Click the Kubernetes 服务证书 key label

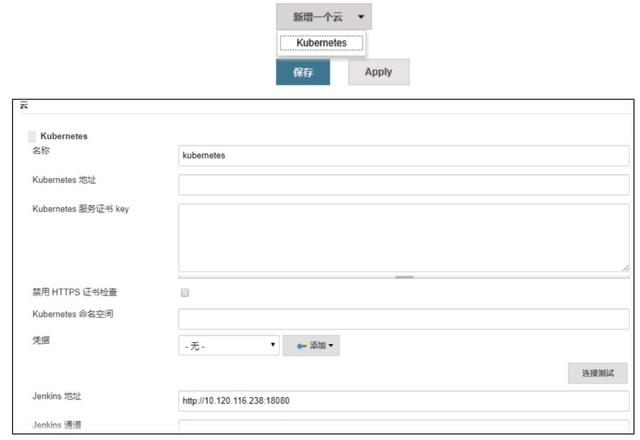coord(80,209)
